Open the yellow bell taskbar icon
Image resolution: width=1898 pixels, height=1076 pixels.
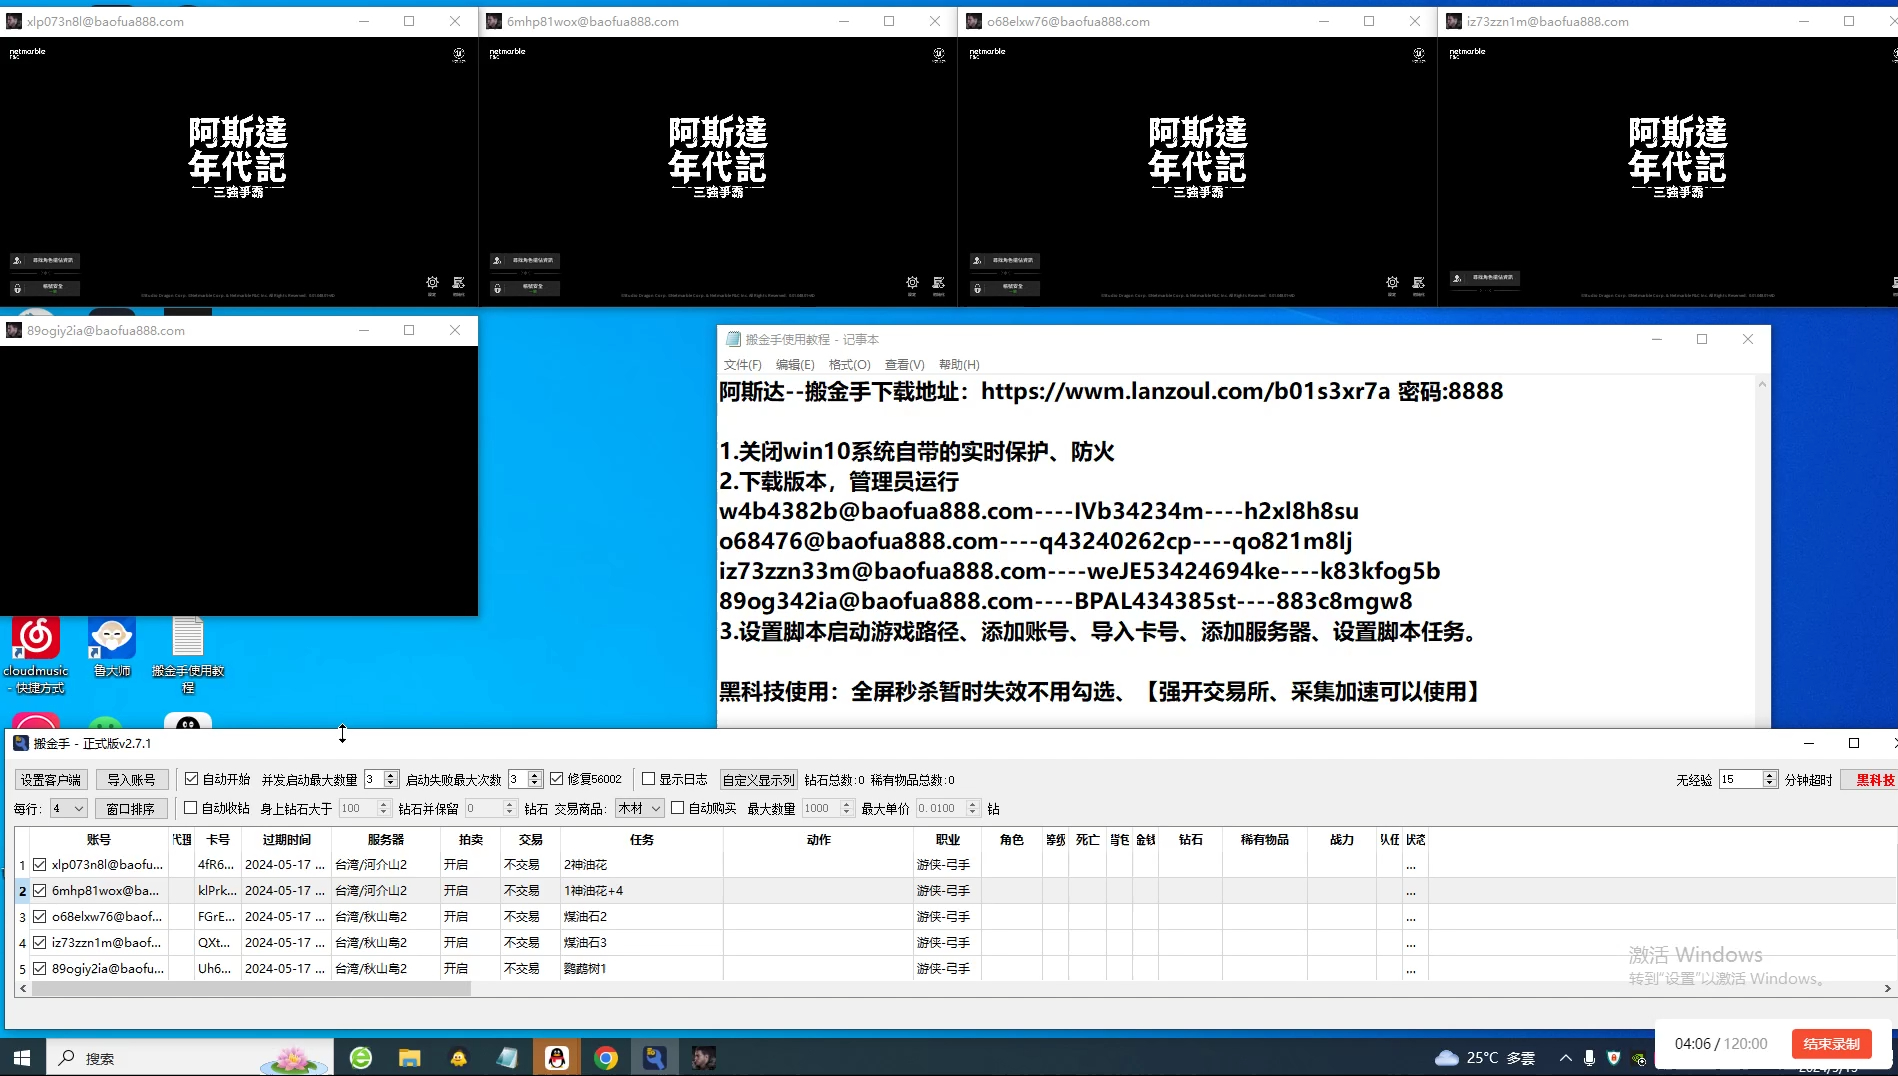point(459,1057)
